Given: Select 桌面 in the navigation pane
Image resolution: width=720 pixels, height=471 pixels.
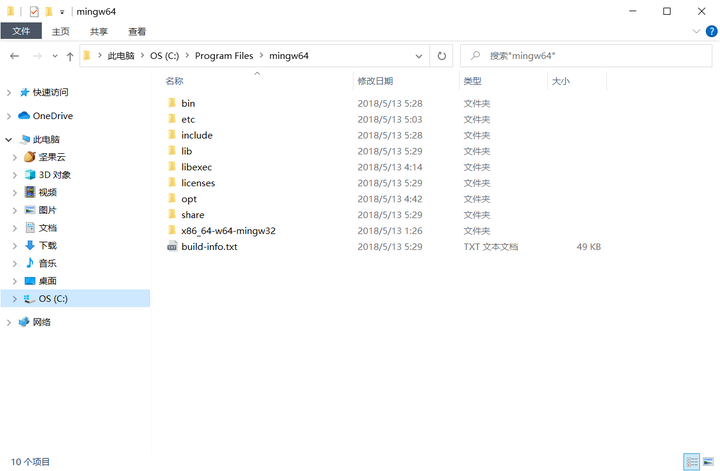Looking at the screenshot, I should click(47, 280).
